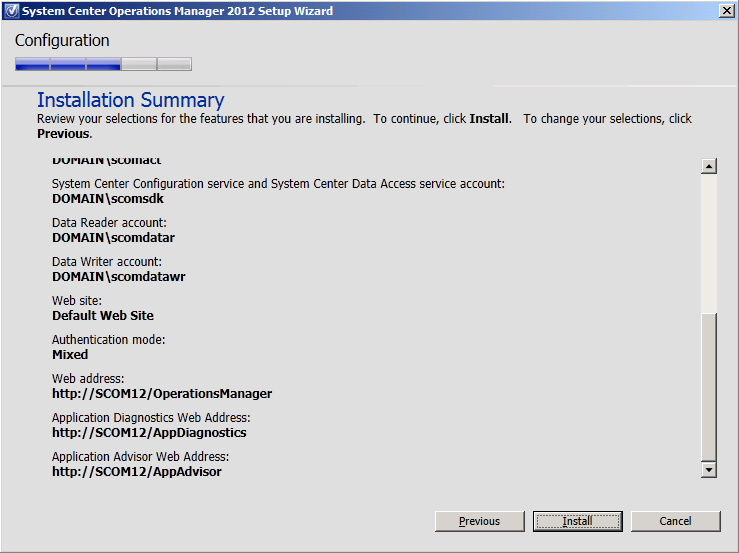Click the Web address label
Screen dimensions: 739x553
click(x=88, y=379)
